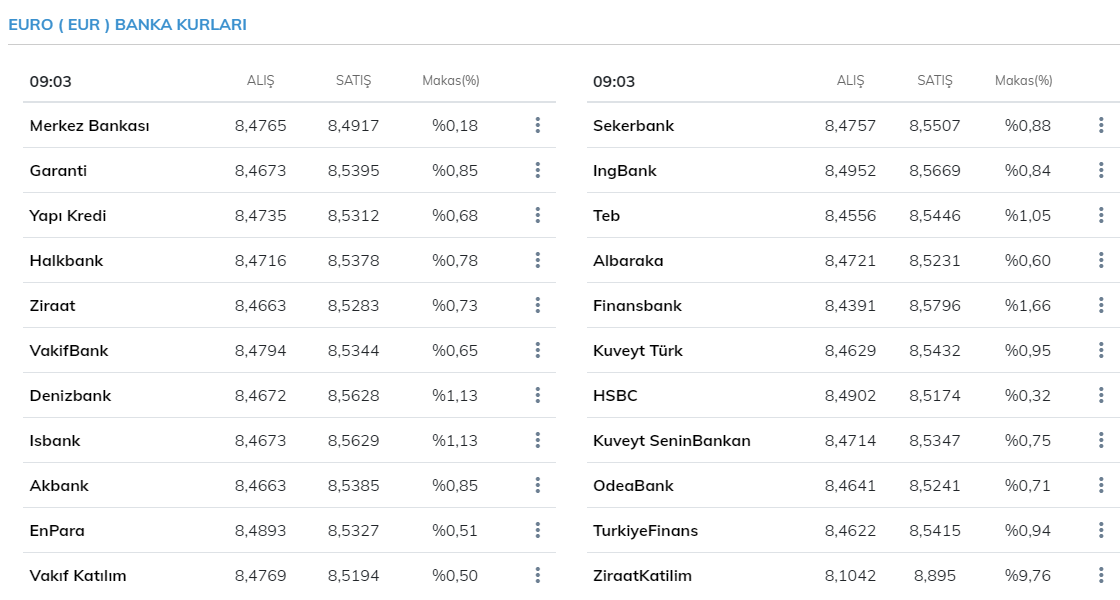Open three-dot menu for Kuveyt Türk row

click(x=1101, y=350)
